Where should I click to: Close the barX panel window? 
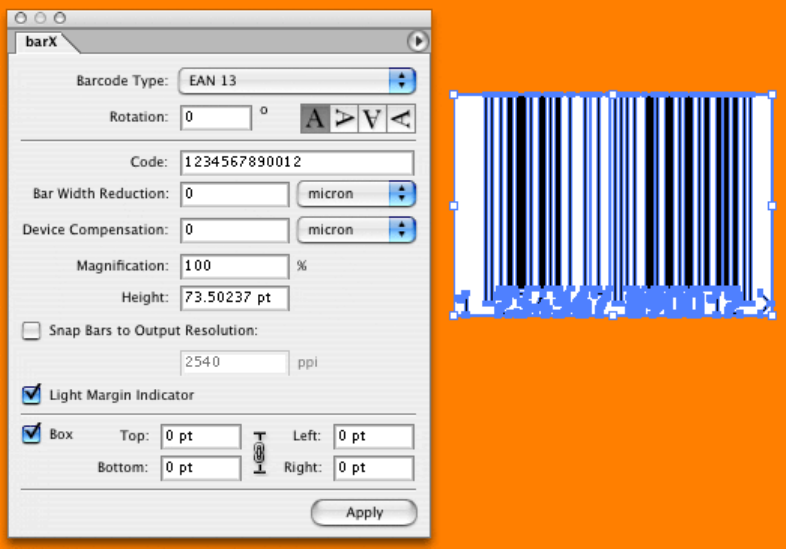pos(21,18)
